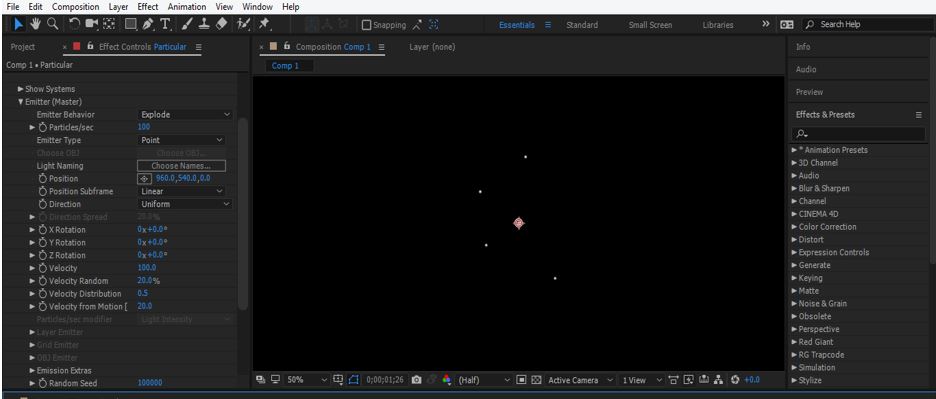
Task: Open the Composition menu
Action: pyautogui.click(x=76, y=7)
